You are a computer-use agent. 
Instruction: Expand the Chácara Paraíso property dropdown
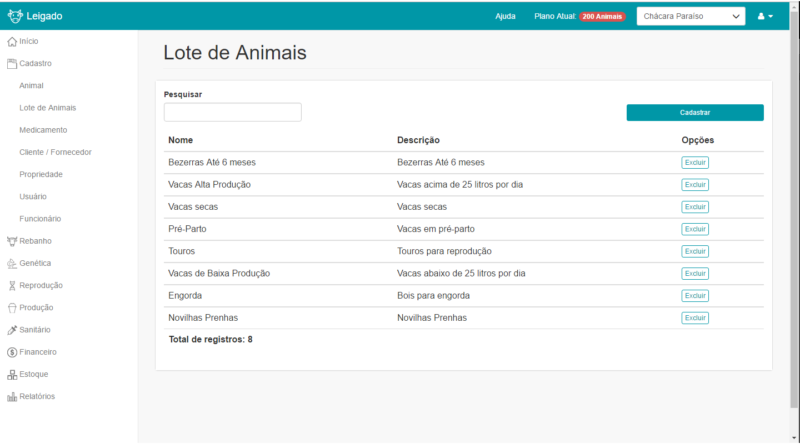[691, 16]
